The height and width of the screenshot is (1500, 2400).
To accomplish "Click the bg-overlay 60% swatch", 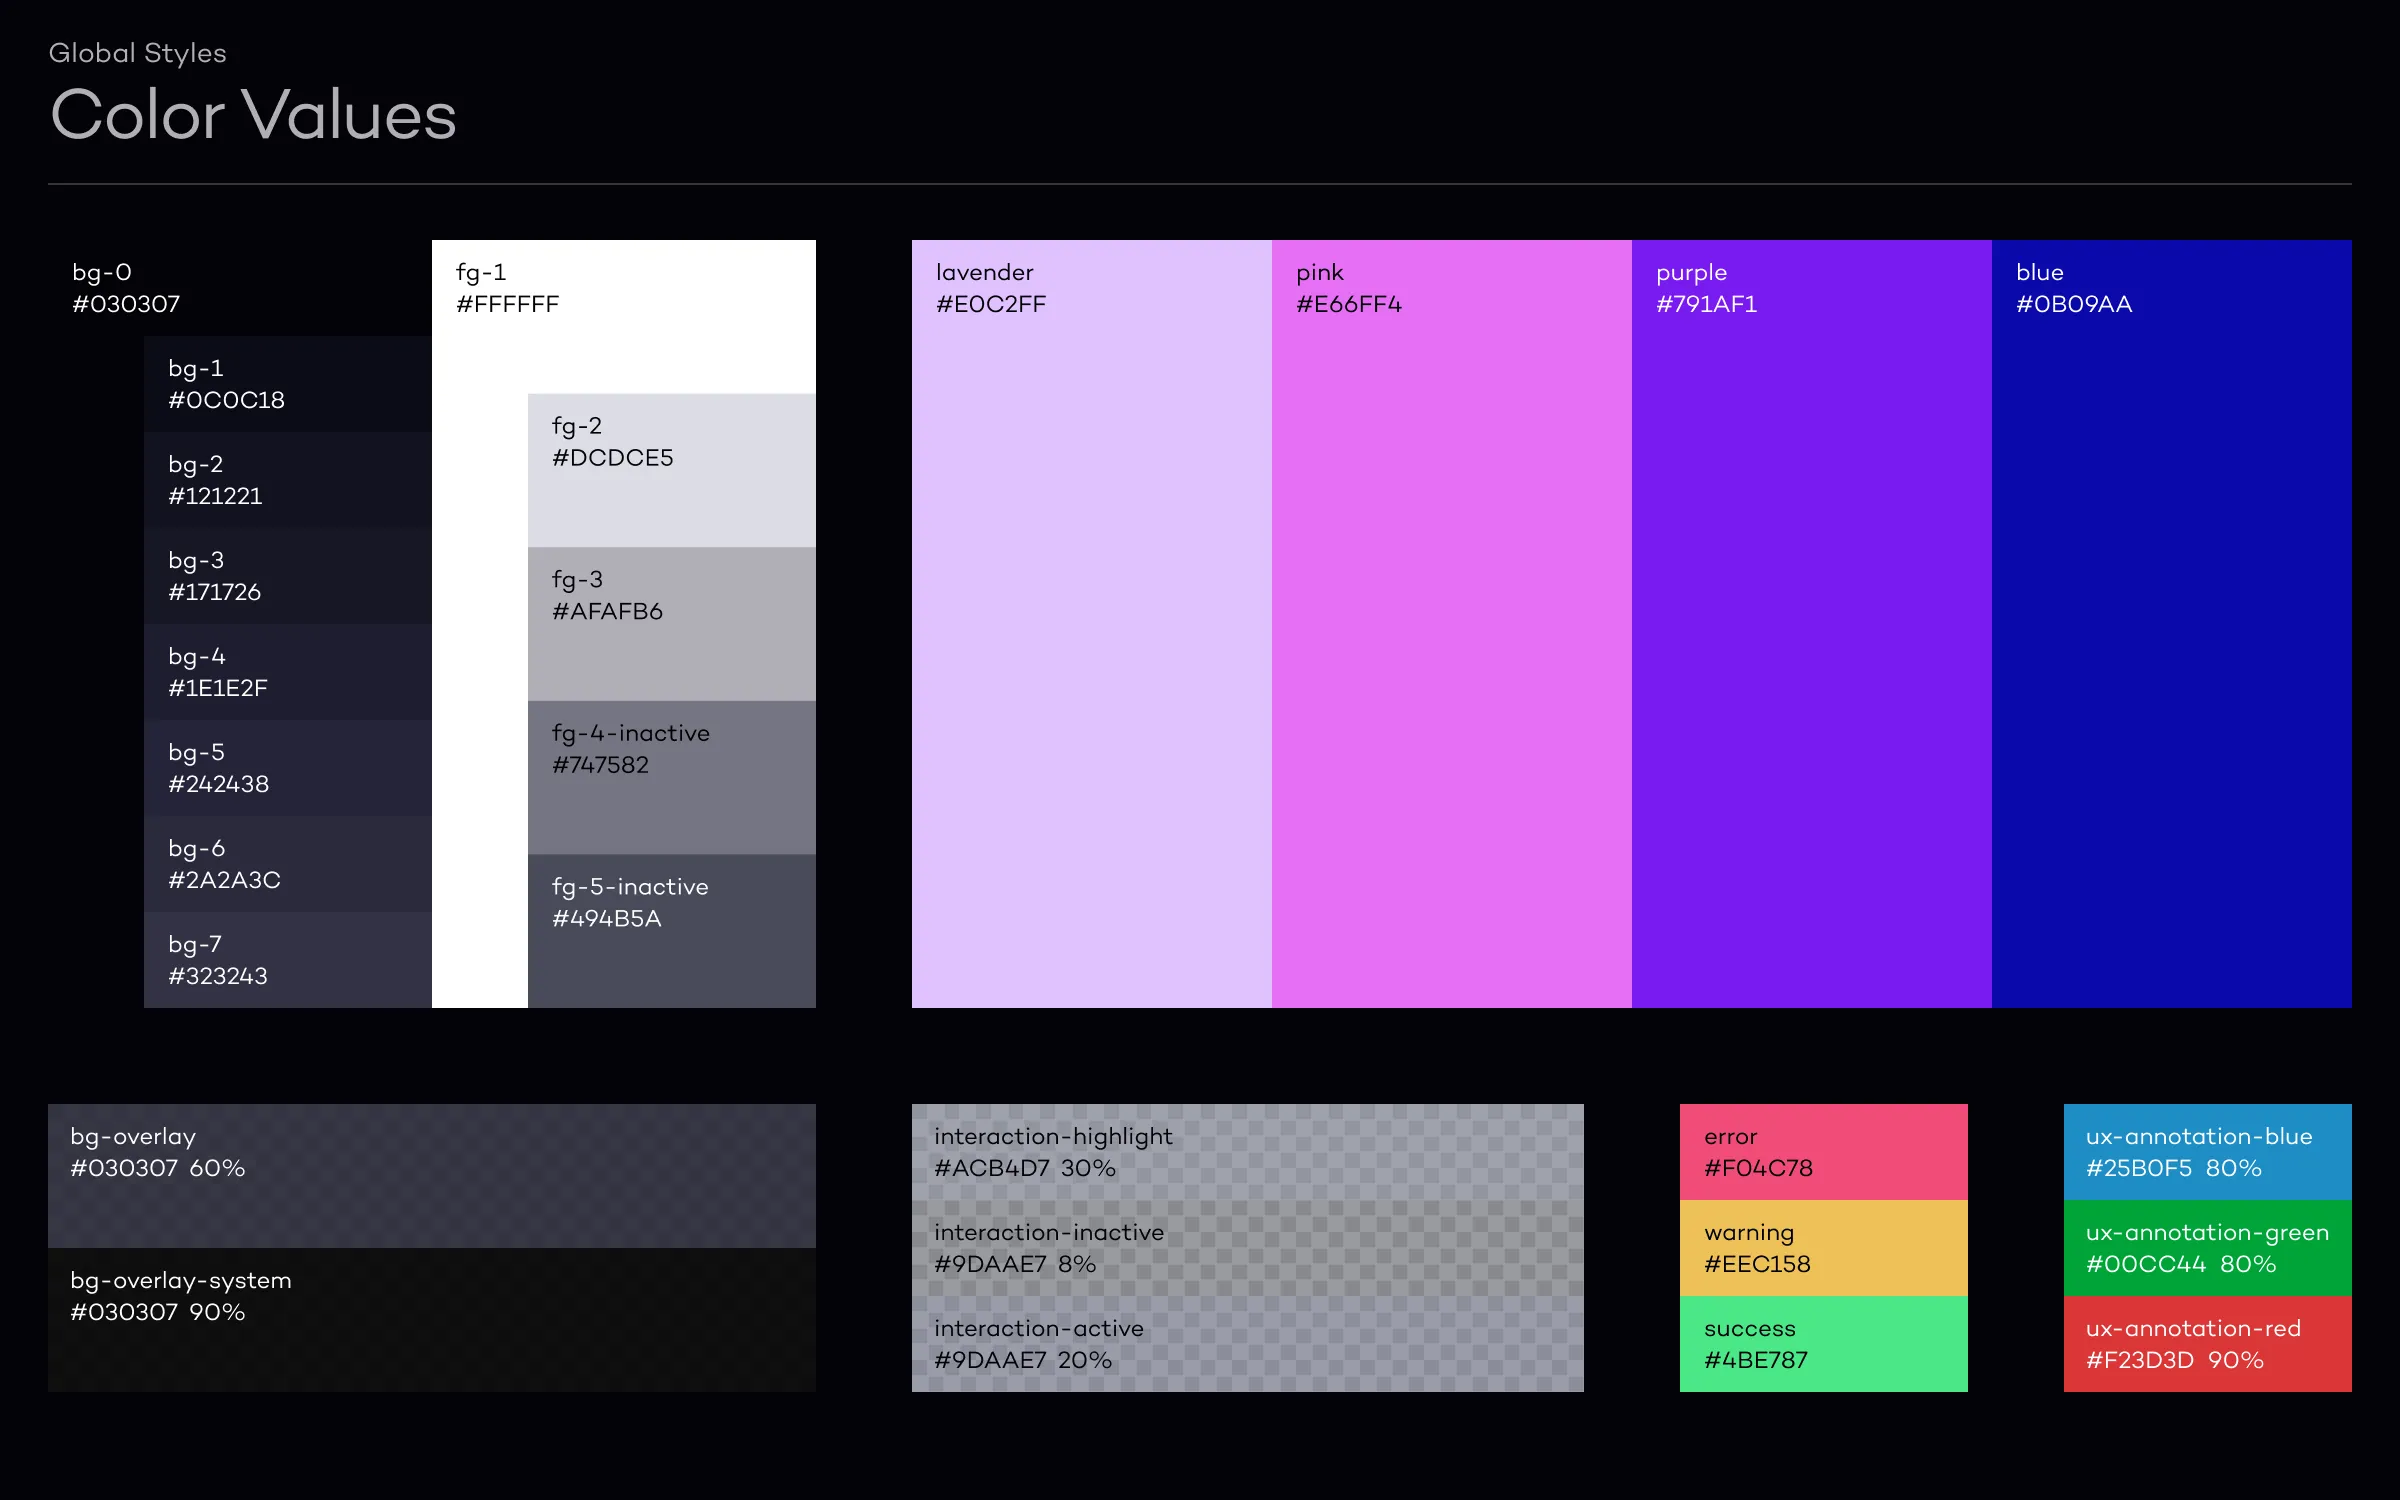I will click(430, 1175).
